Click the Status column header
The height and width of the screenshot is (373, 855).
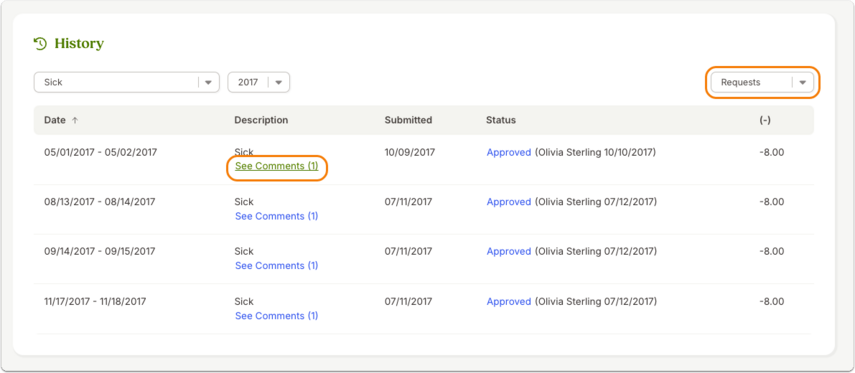(501, 120)
